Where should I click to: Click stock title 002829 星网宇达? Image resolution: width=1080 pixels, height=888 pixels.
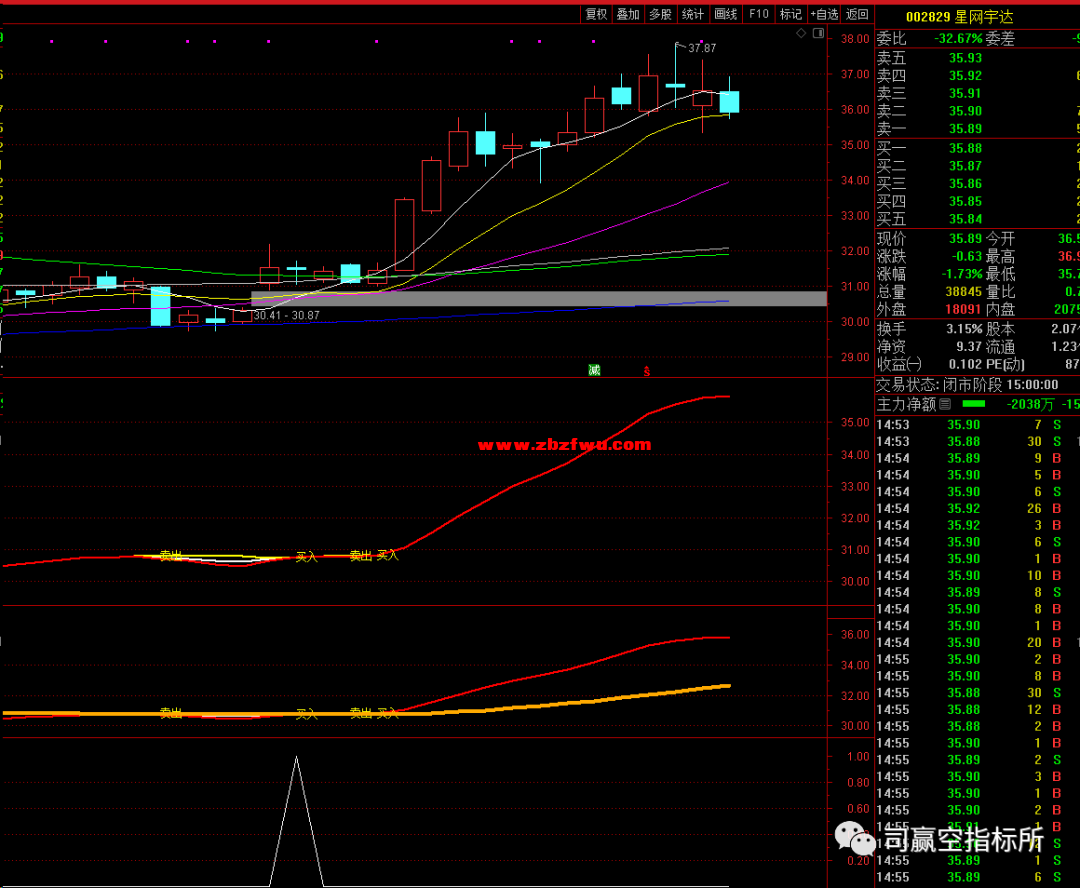pos(959,17)
